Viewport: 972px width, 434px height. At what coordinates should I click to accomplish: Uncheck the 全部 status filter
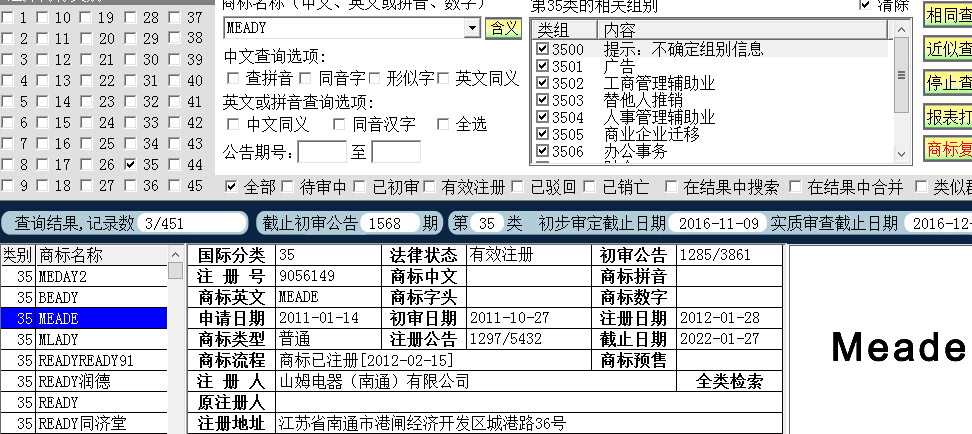tap(231, 187)
